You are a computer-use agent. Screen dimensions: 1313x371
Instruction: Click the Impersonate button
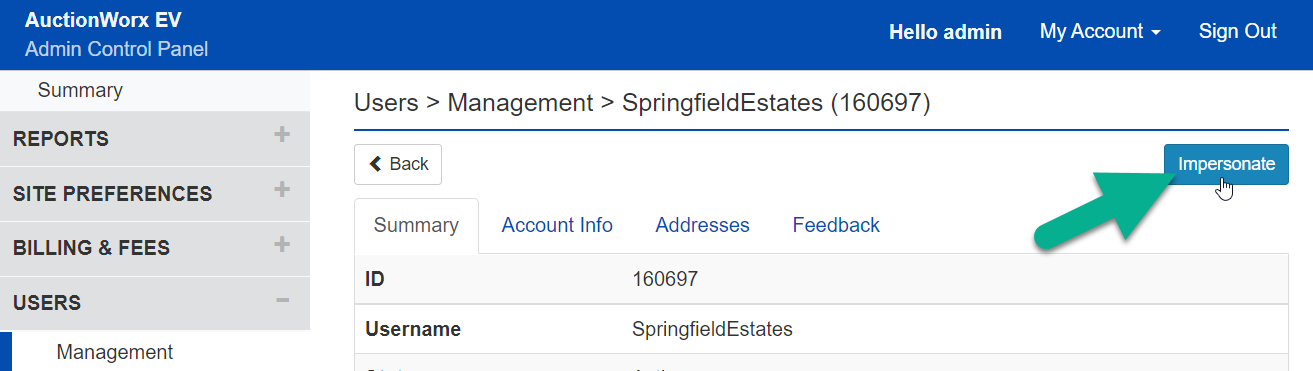tap(1226, 164)
